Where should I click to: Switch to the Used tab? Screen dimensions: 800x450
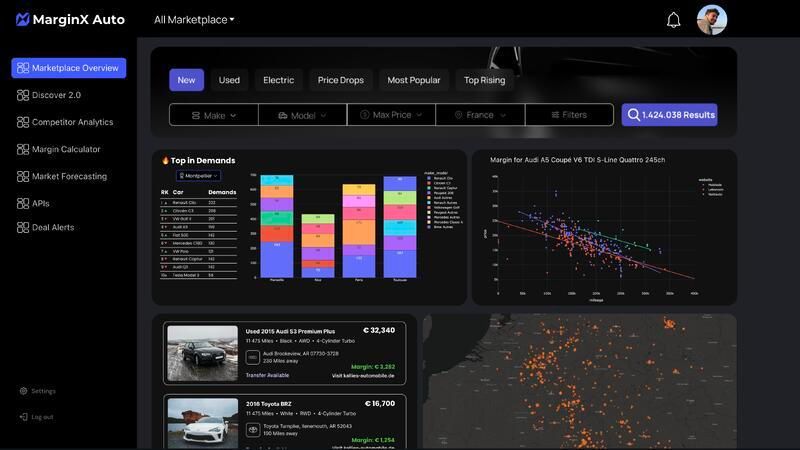click(229, 80)
